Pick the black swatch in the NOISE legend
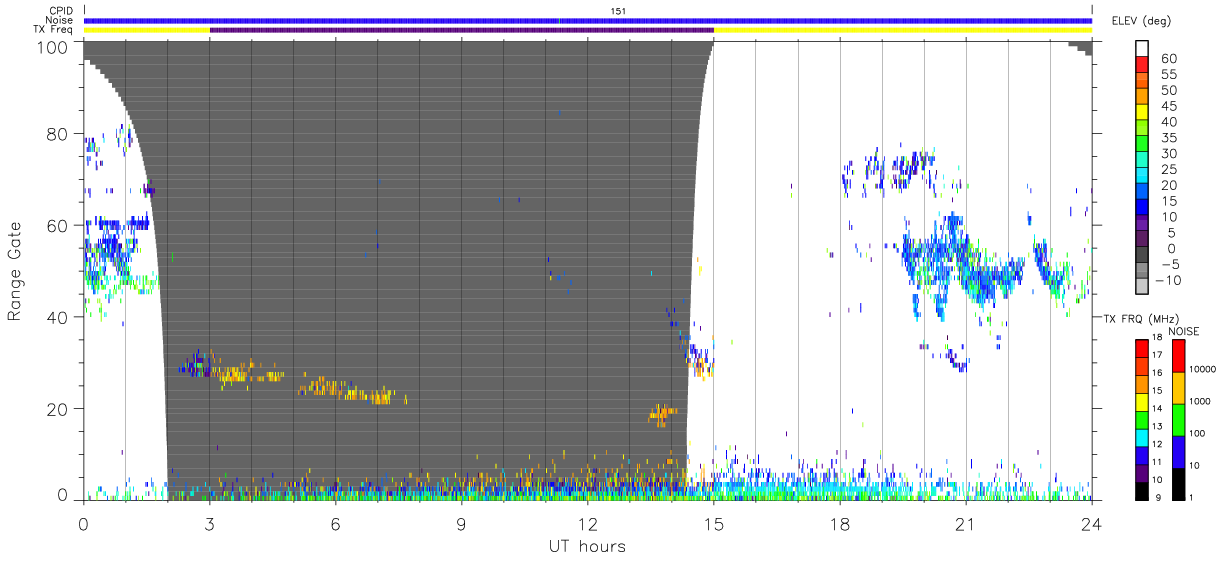Viewport: 1228px width, 567px height. click(1178, 484)
